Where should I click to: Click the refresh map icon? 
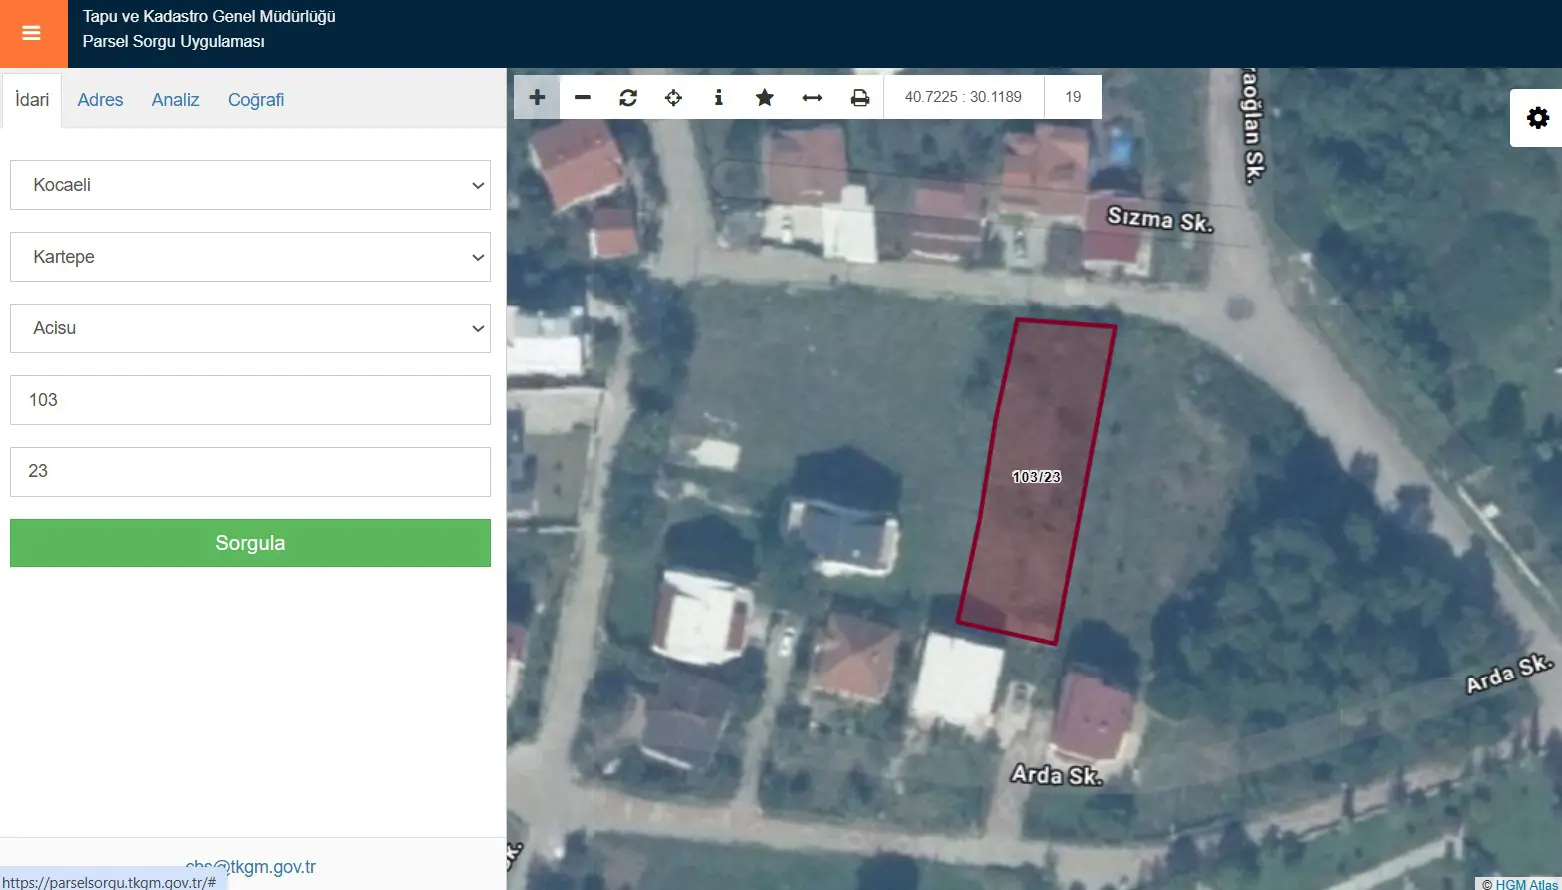point(628,97)
